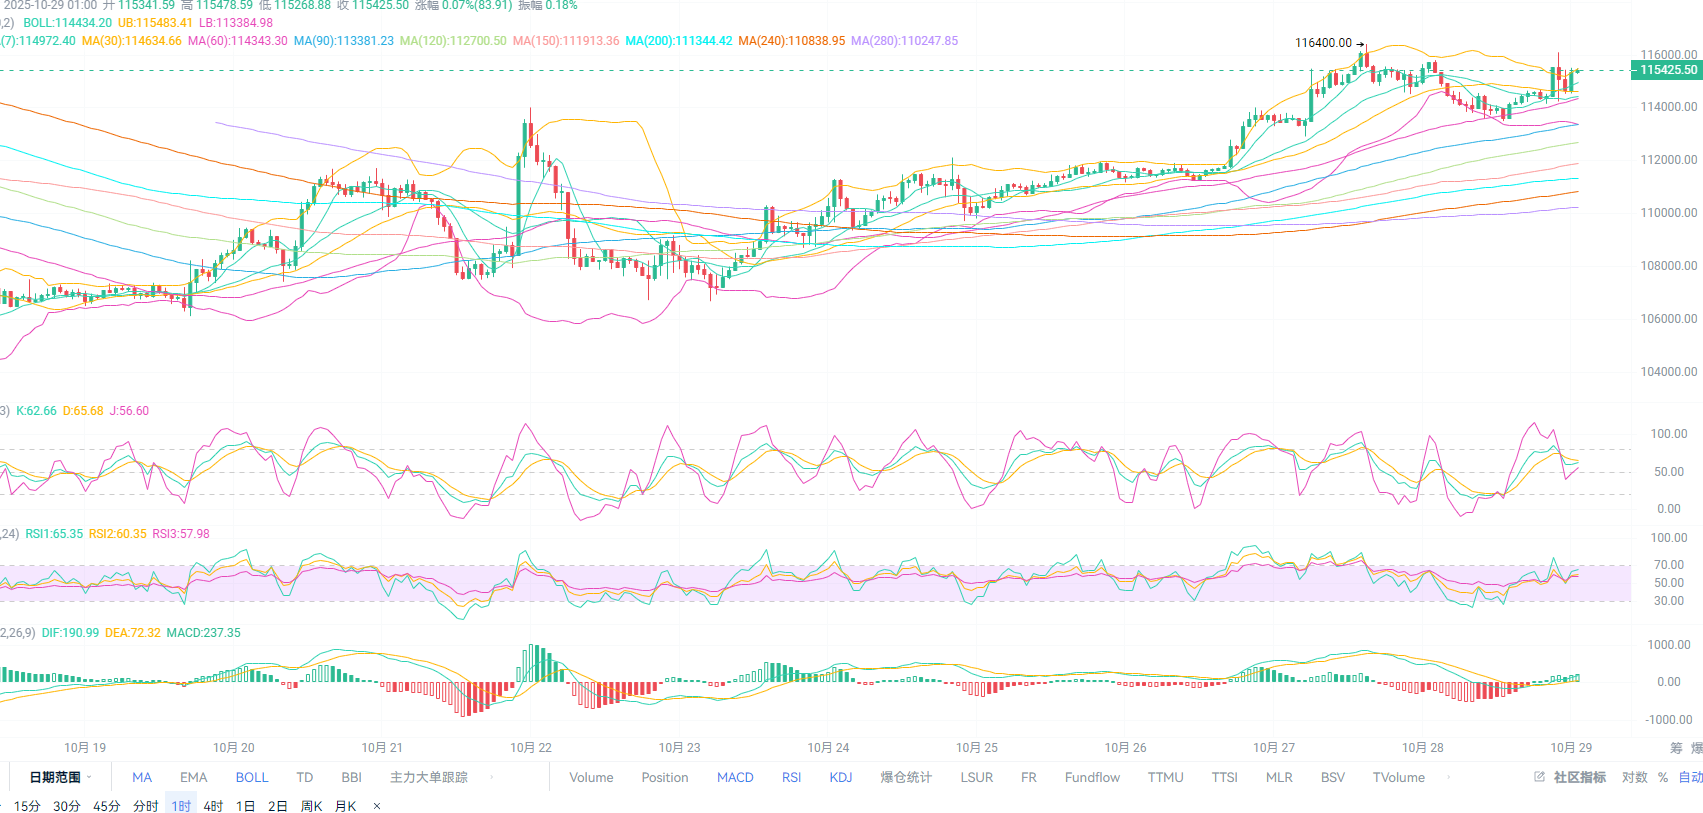Toggle the MACD sub-indicator

(x=735, y=777)
